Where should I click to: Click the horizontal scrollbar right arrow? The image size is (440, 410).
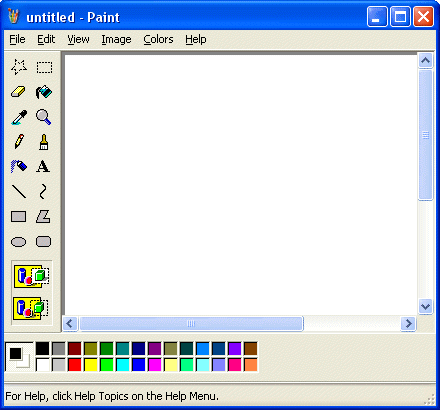(409, 323)
